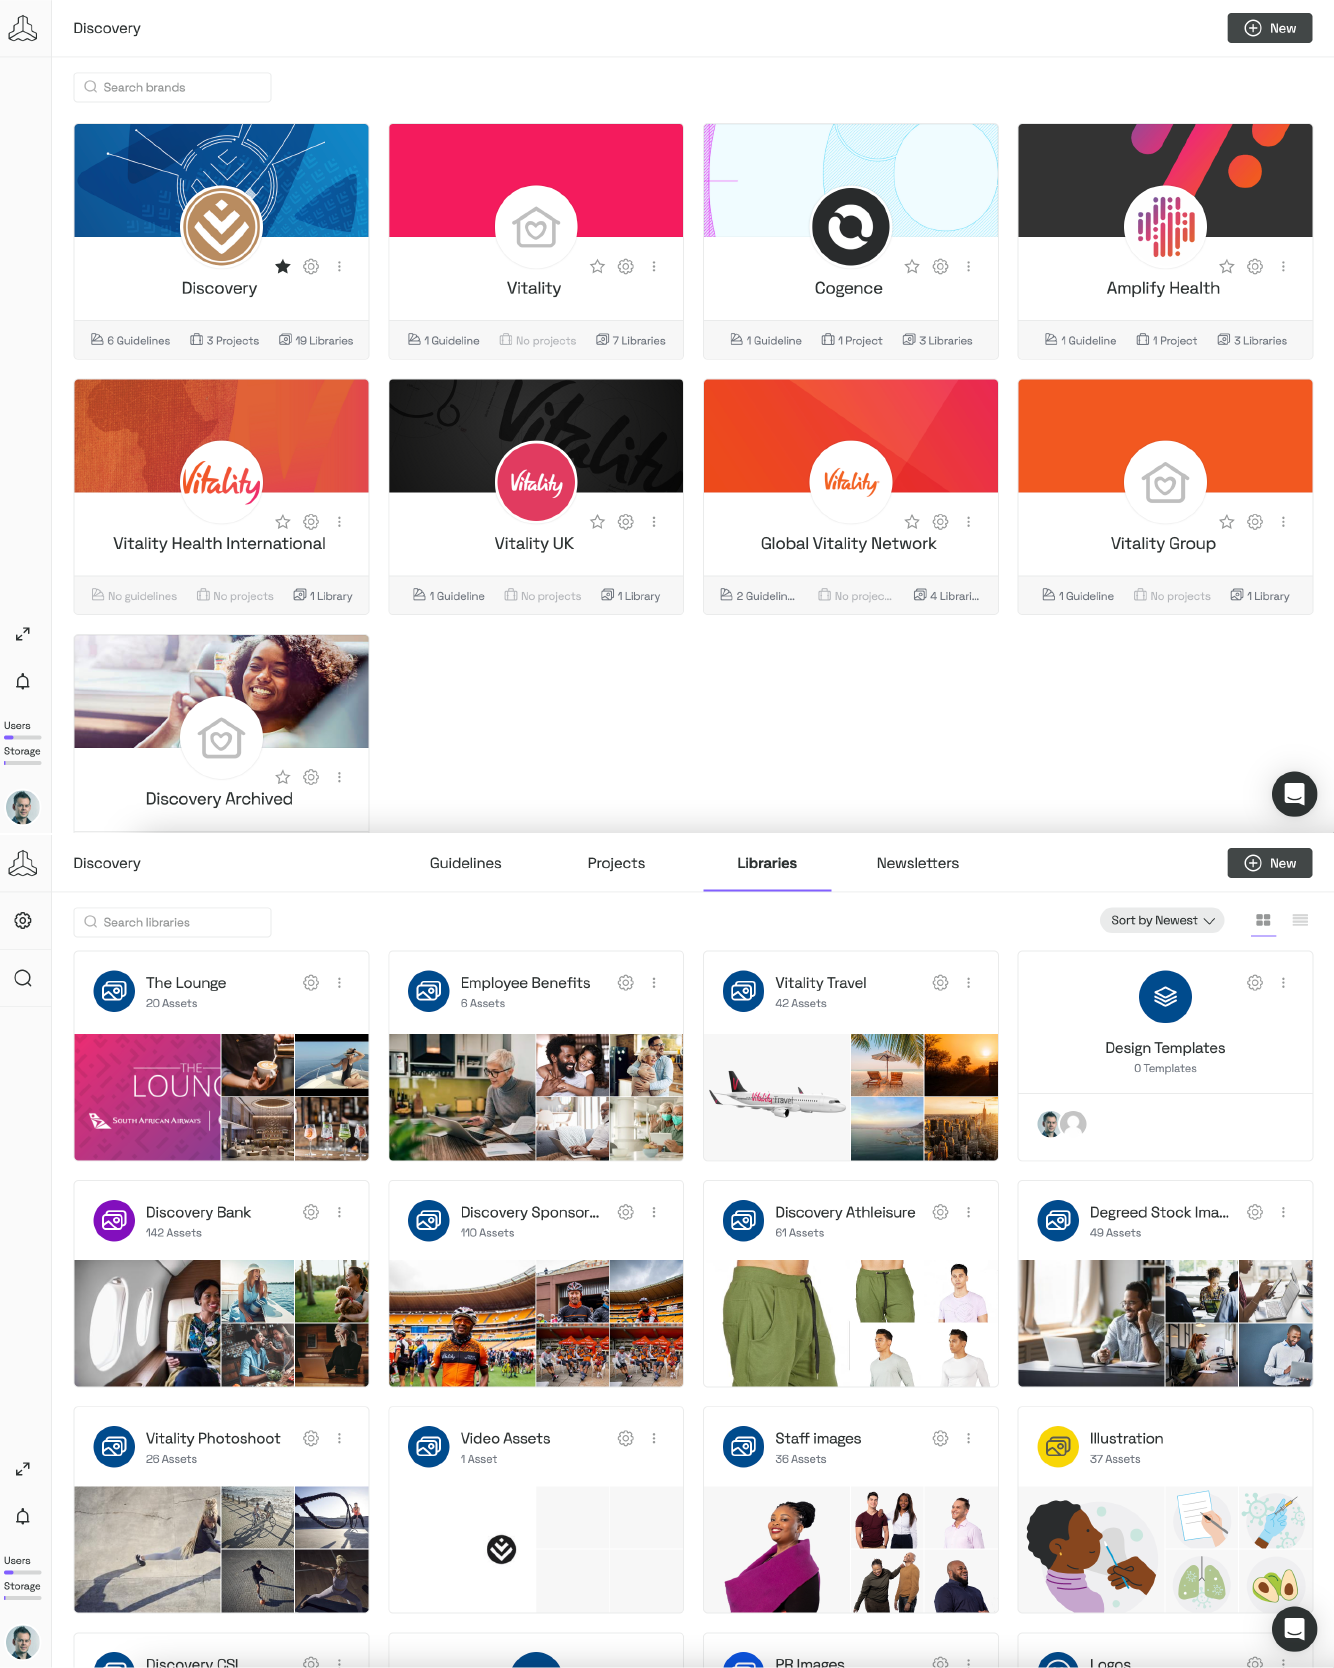
Task: Click New button beside Newsletters tab
Action: coord(1270,863)
